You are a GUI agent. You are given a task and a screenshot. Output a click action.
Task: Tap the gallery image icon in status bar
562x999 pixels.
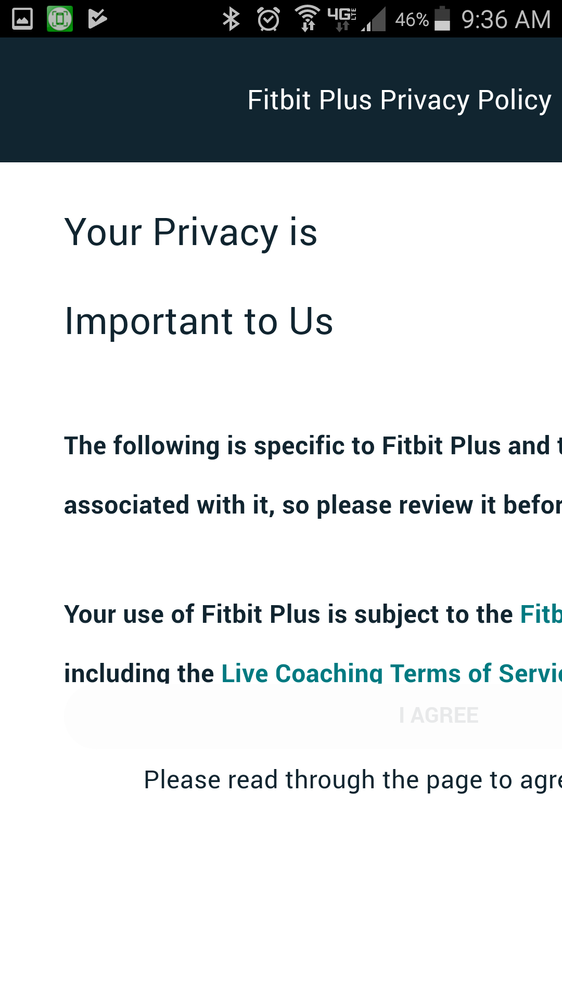point(22,19)
